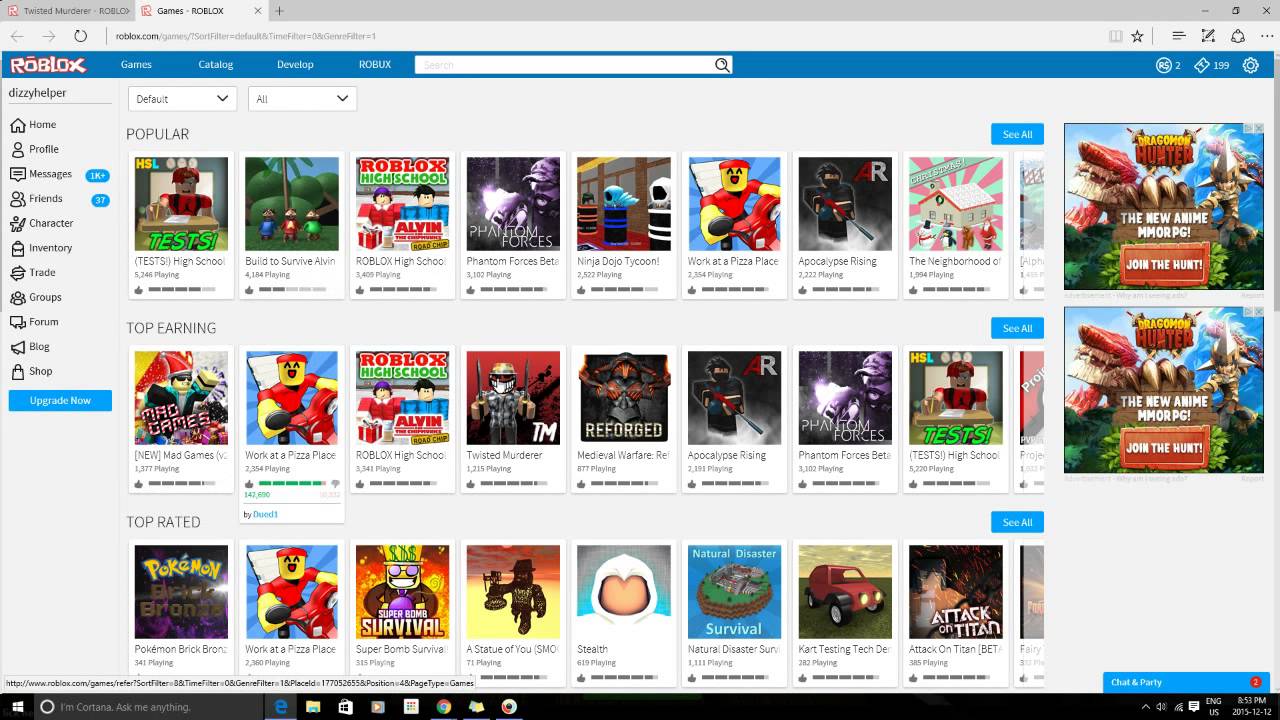The image size is (1280, 720).
Task: Click the Character sidebar icon
Action: tap(18, 223)
